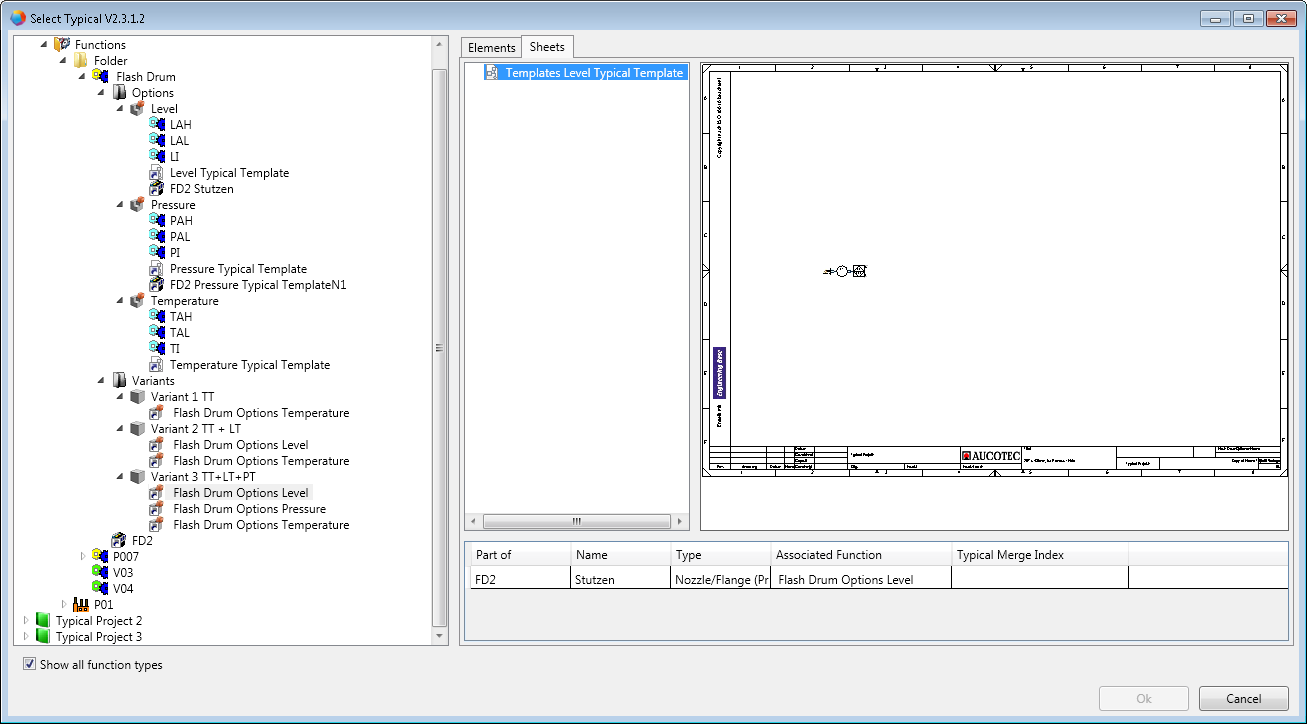Click the Typical Project 2 green icon

pyautogui.click(x=43, y=621)
